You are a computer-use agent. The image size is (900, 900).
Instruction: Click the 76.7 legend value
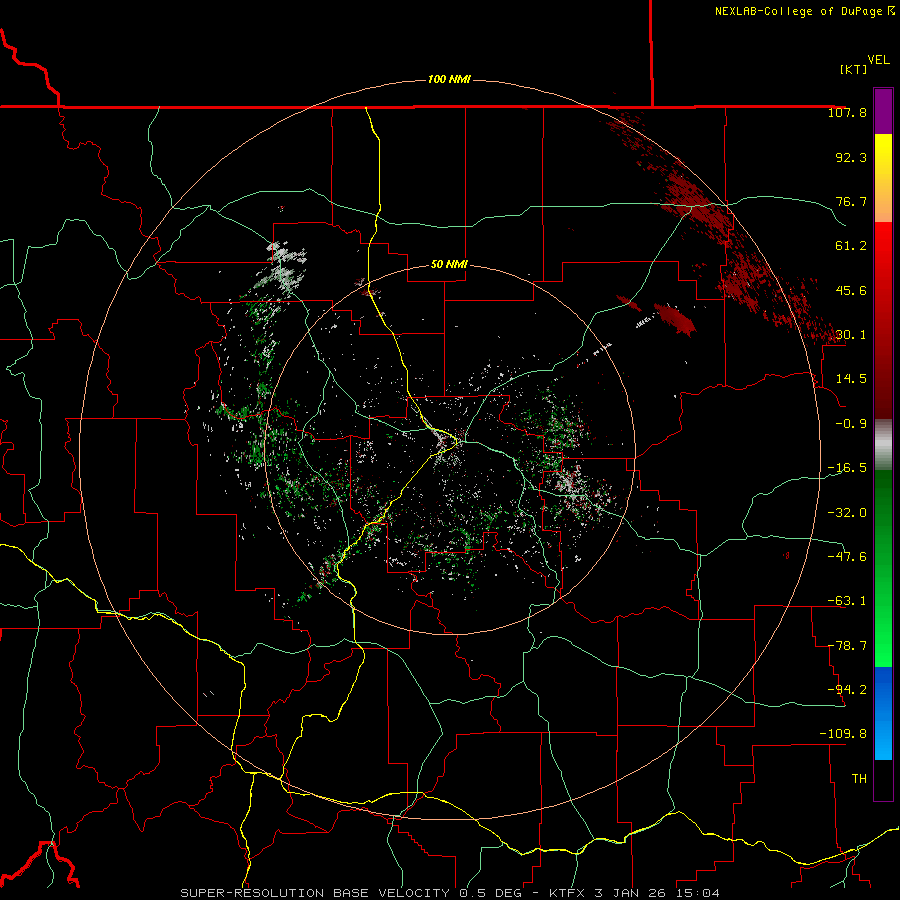pyautogui.click(x=851, y=201)
